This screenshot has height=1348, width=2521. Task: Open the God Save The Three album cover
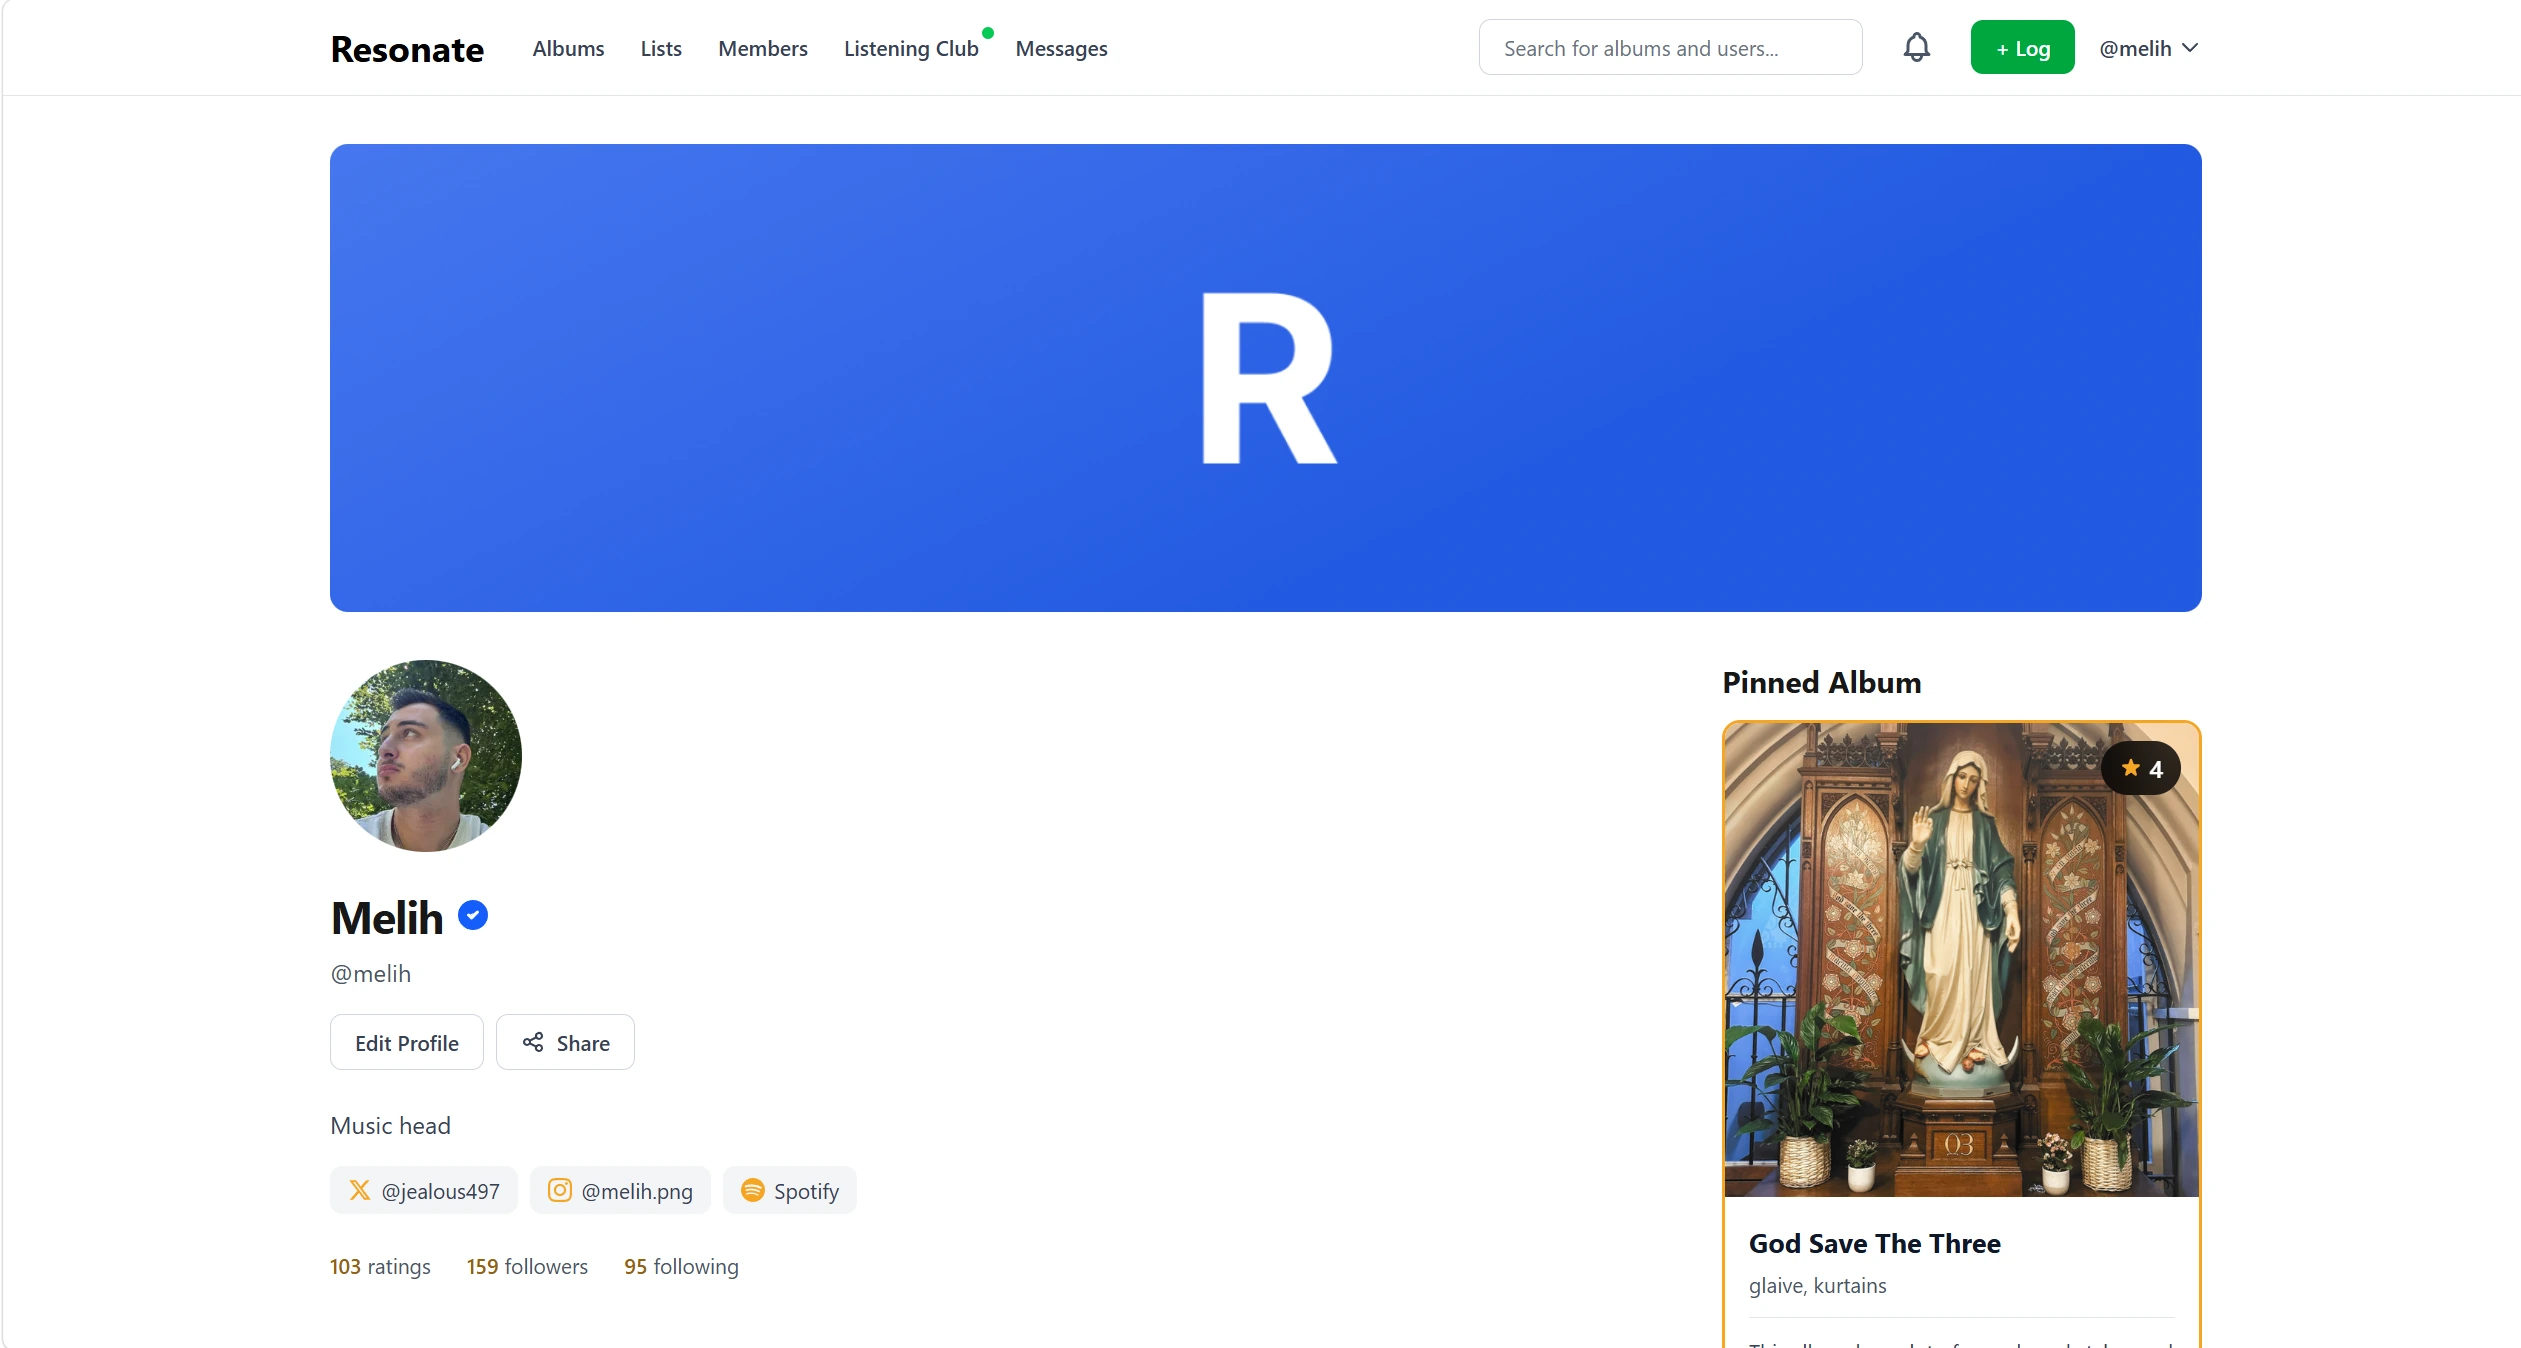1961,959
